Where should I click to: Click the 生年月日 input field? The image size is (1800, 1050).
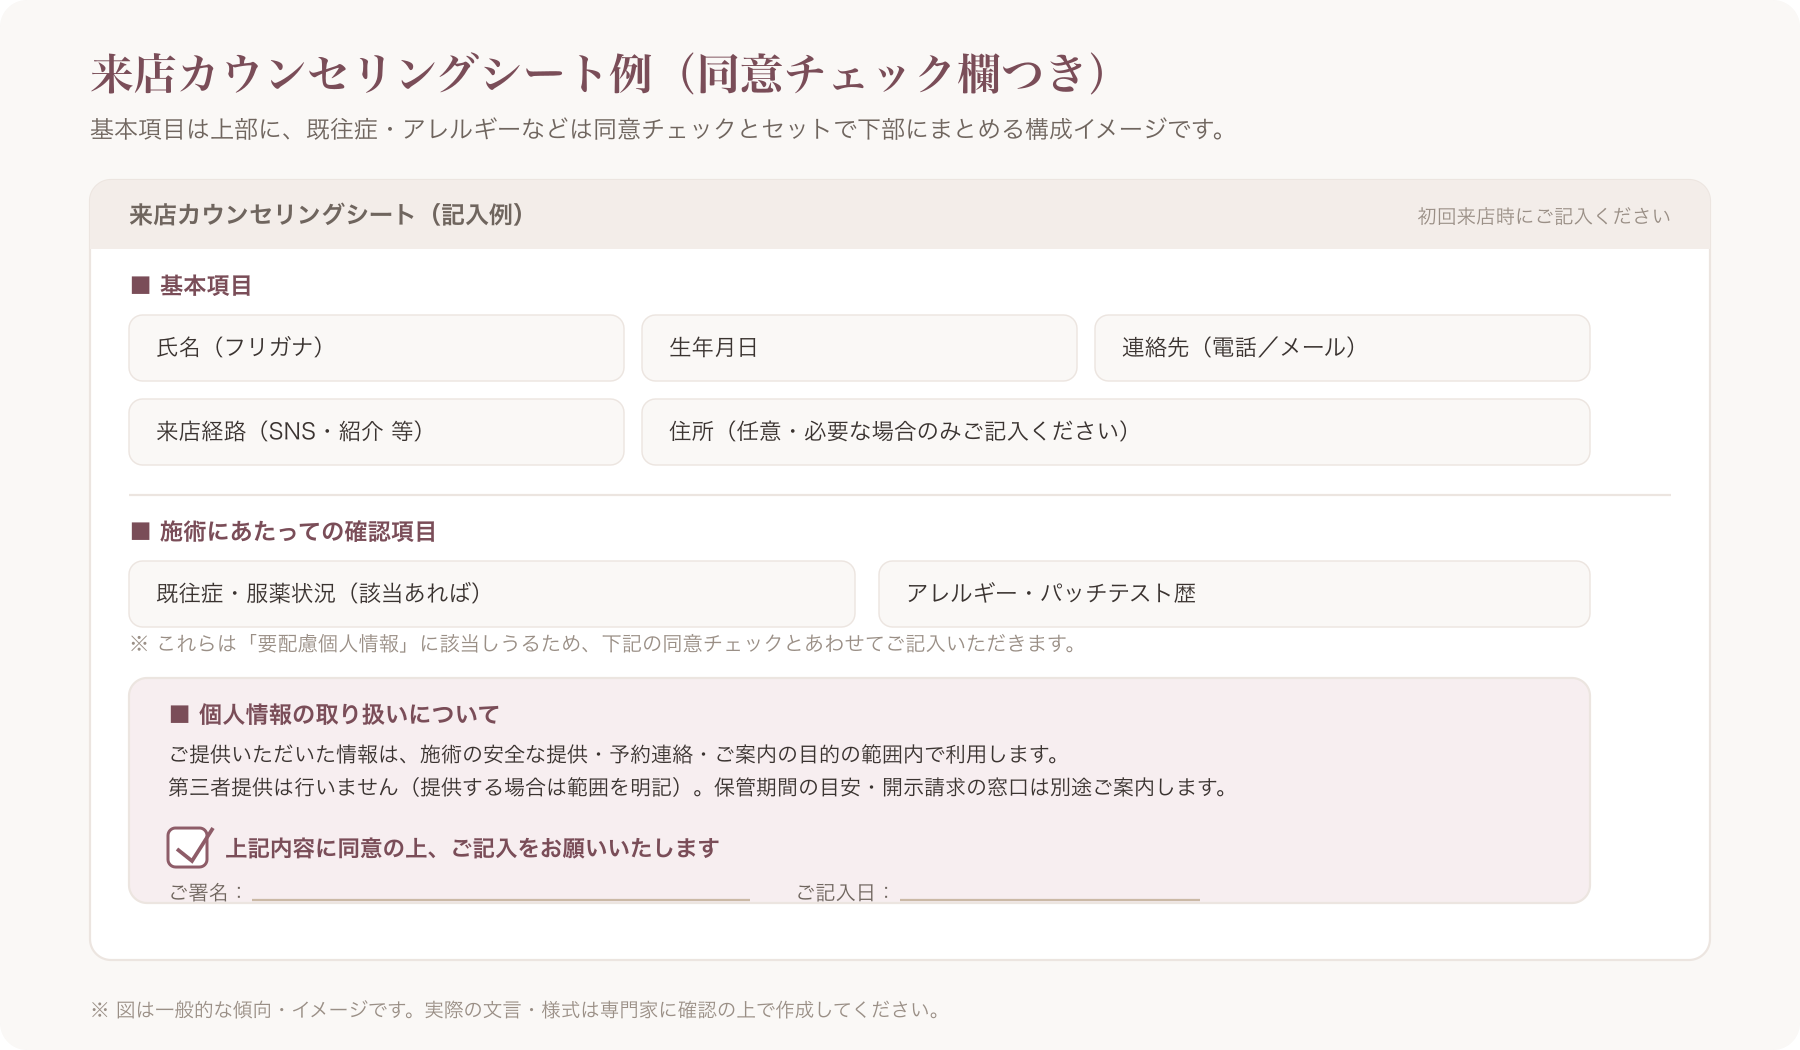click(859, 348)
